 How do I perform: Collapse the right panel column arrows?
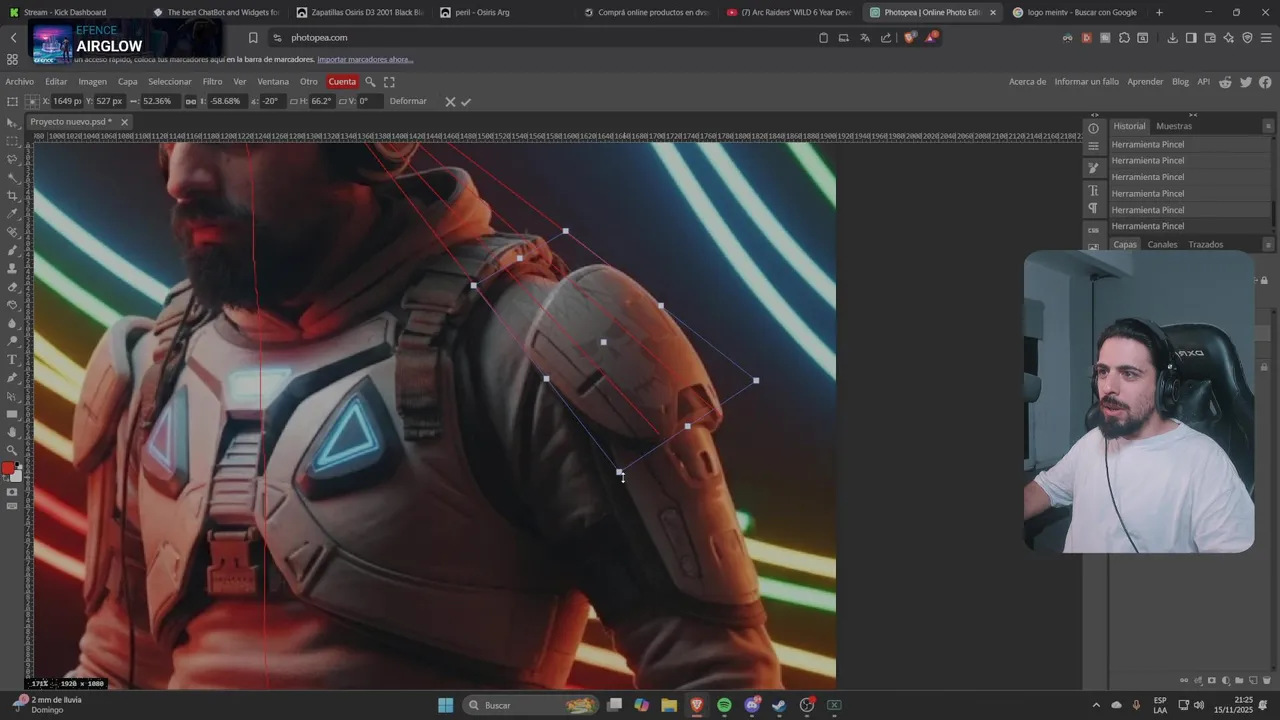(1192, 115)
